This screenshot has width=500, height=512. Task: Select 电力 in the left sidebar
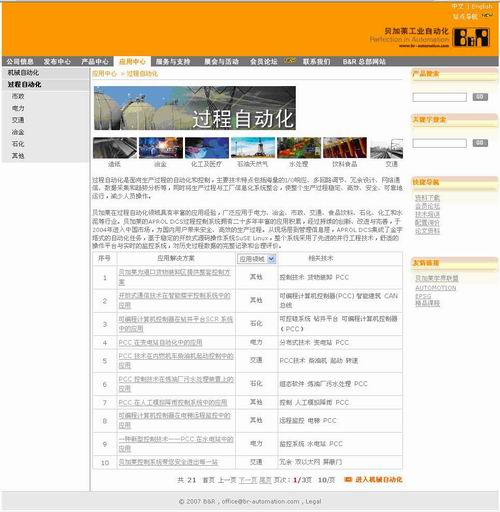pos(18,108)
